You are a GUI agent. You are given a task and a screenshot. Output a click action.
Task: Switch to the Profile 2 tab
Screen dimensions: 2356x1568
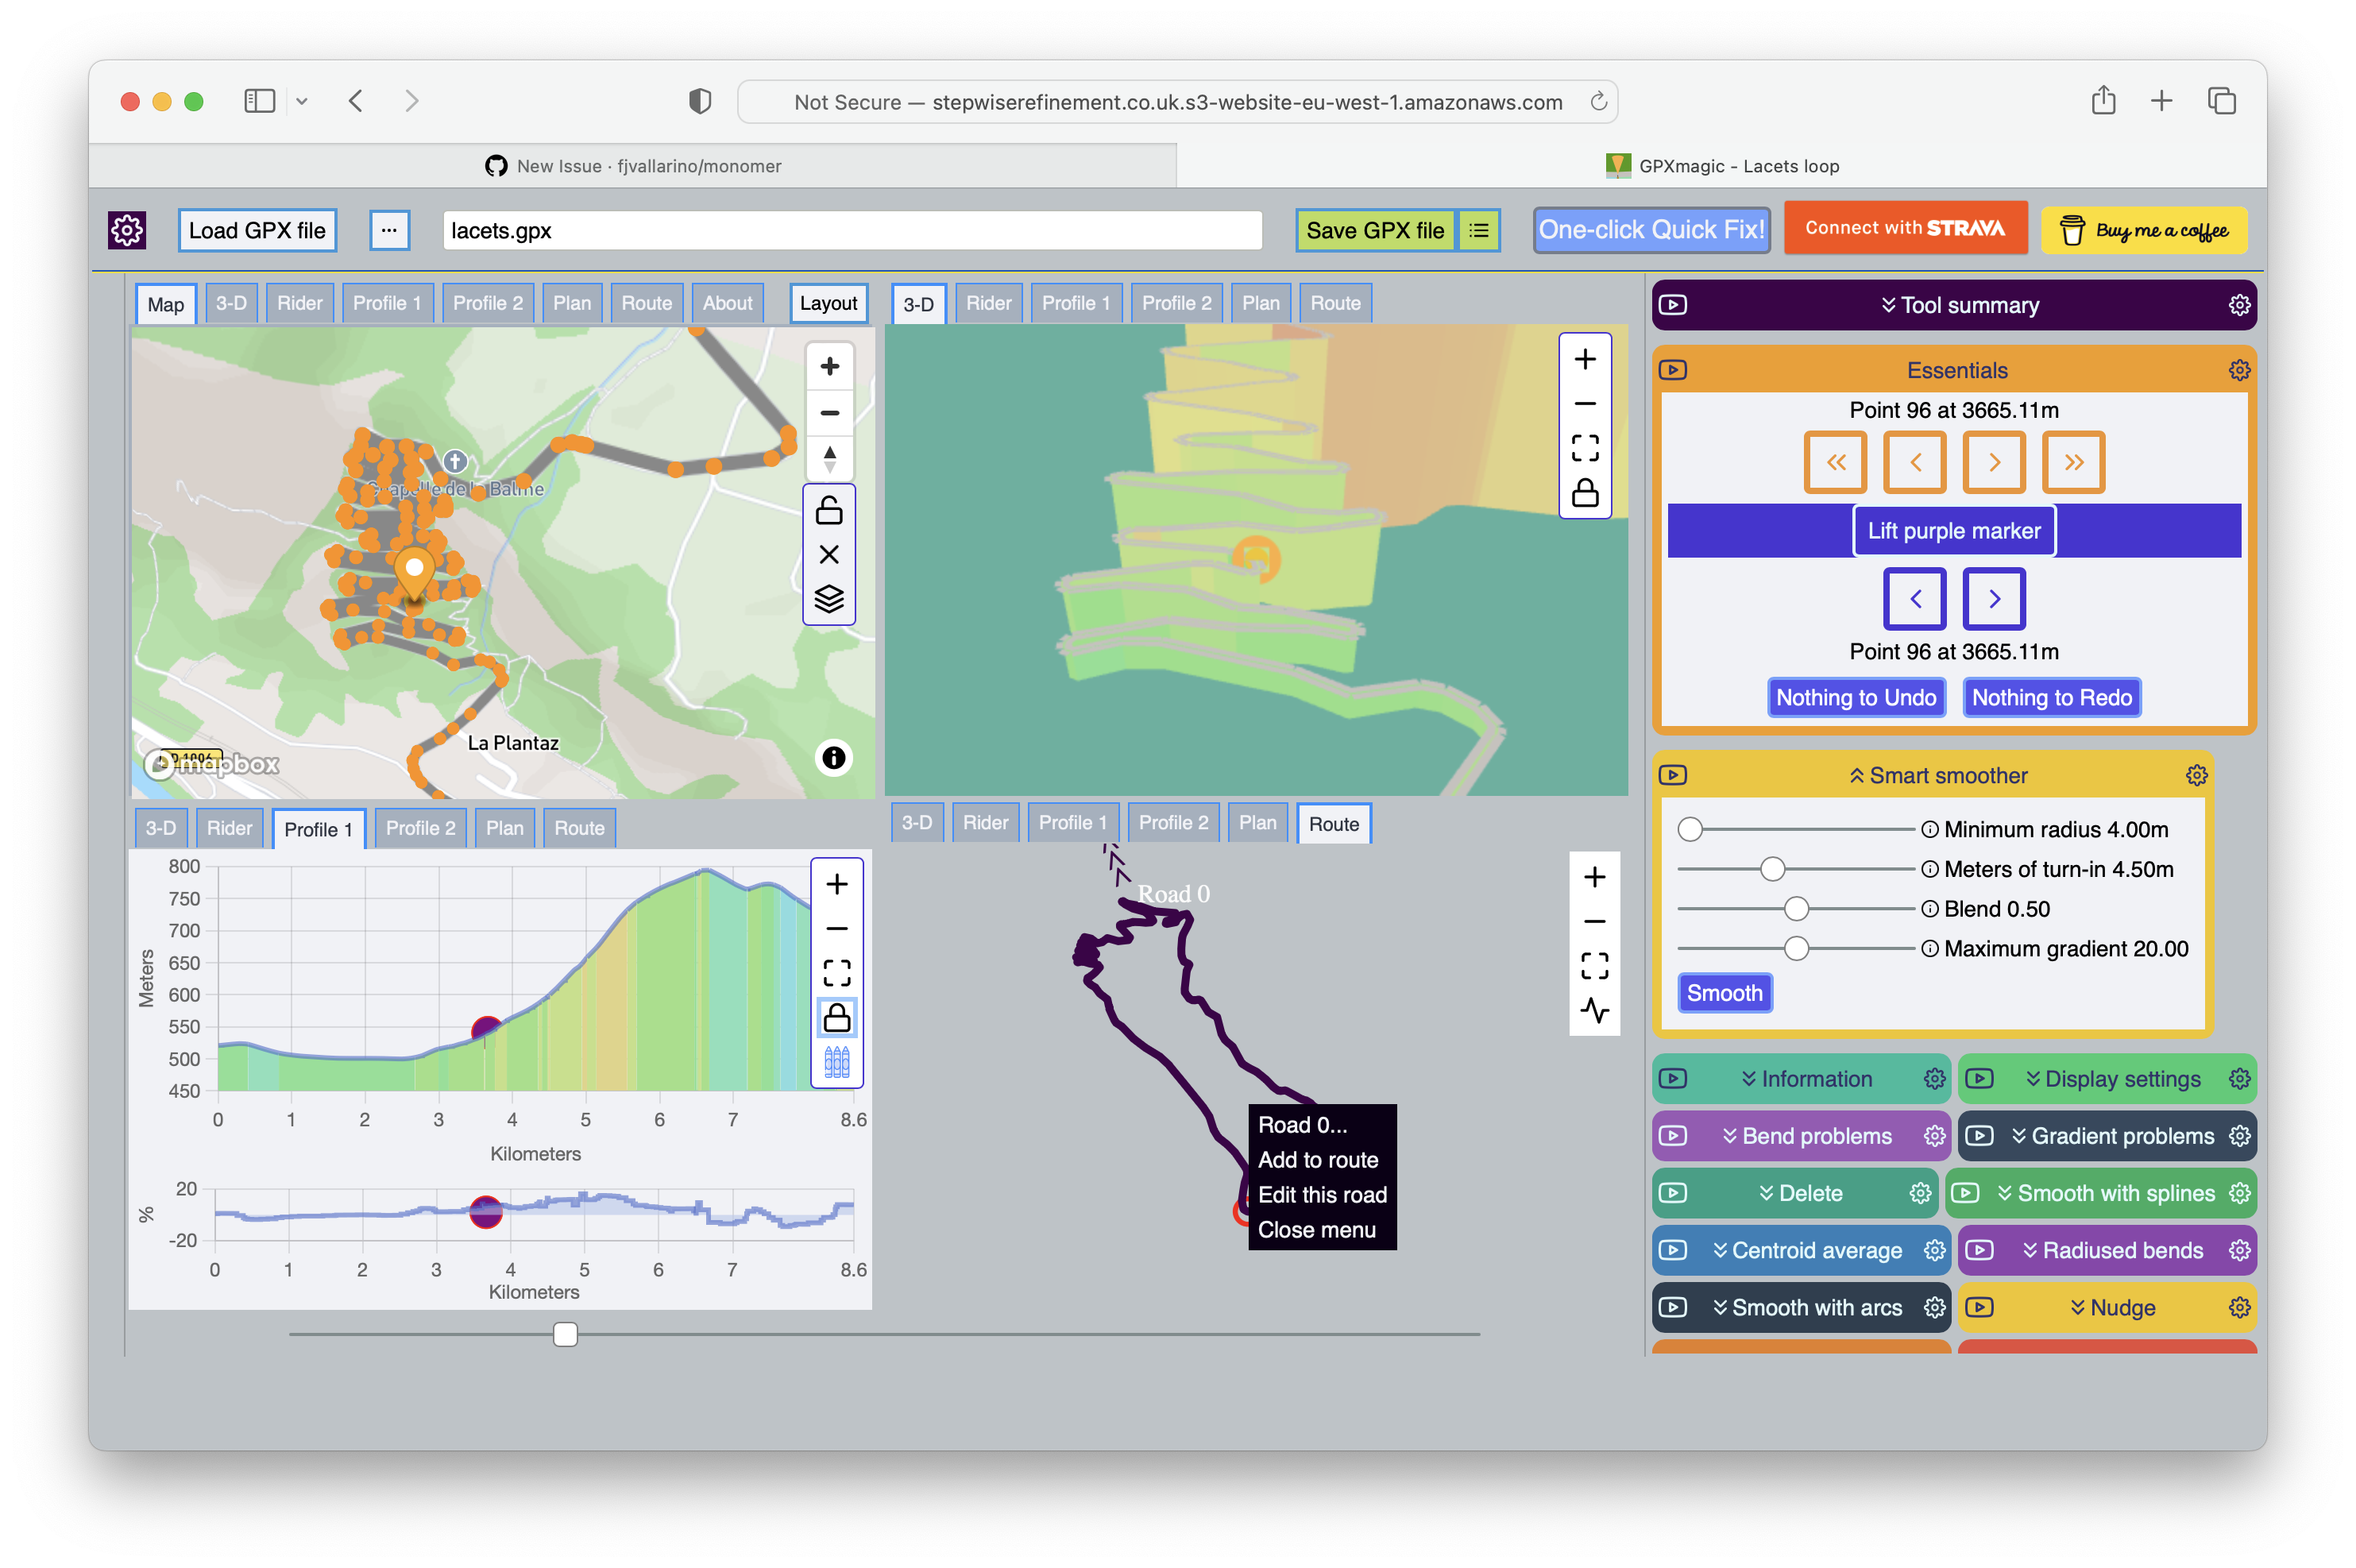(487, 303)
